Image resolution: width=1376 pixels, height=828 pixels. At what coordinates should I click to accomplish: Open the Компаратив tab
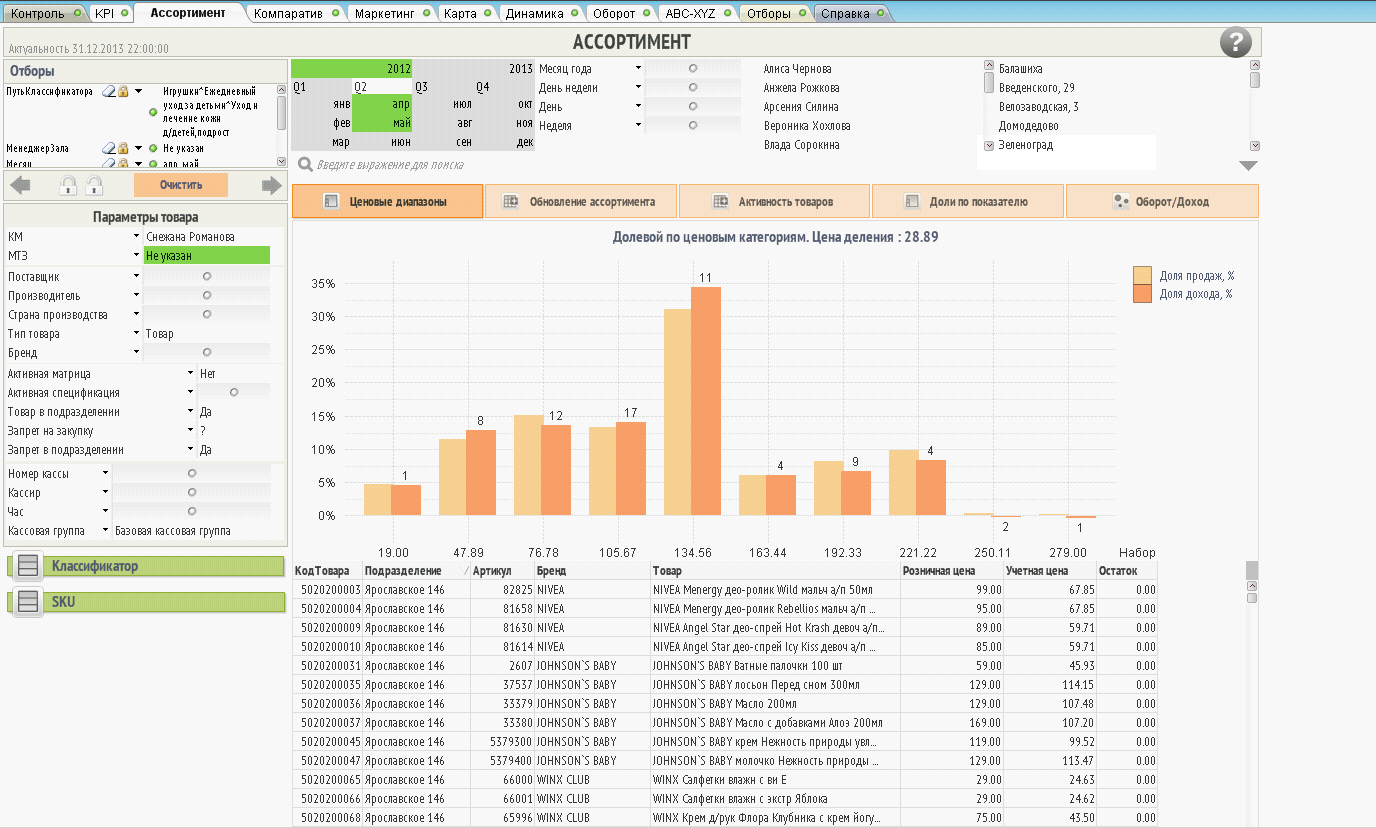click(294, 14)
